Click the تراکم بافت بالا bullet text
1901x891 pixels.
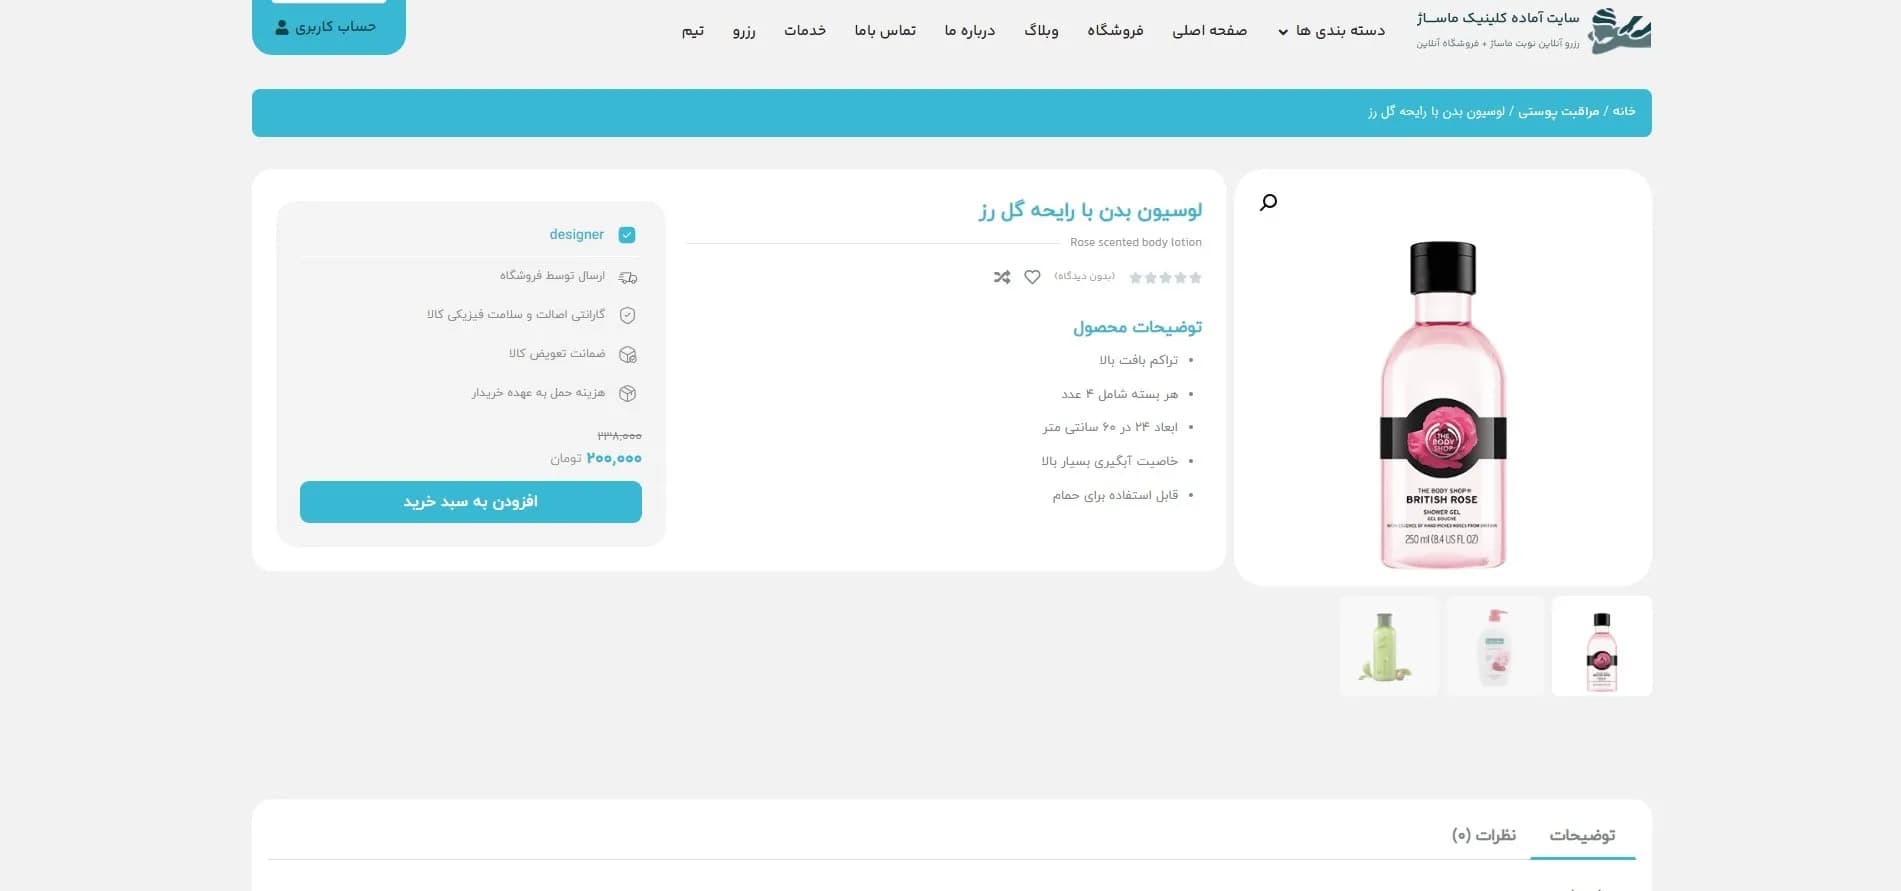1139,360
